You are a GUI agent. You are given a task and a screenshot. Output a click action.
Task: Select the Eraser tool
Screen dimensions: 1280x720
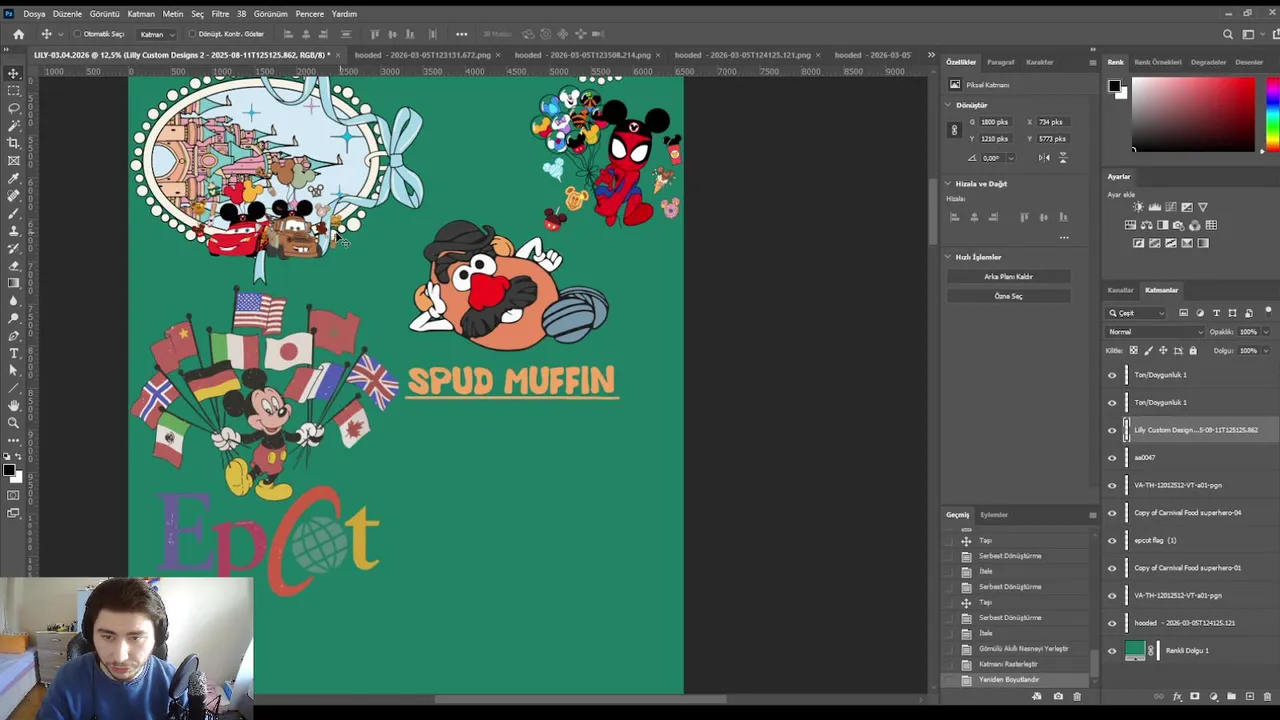click(x=14, y=266)
